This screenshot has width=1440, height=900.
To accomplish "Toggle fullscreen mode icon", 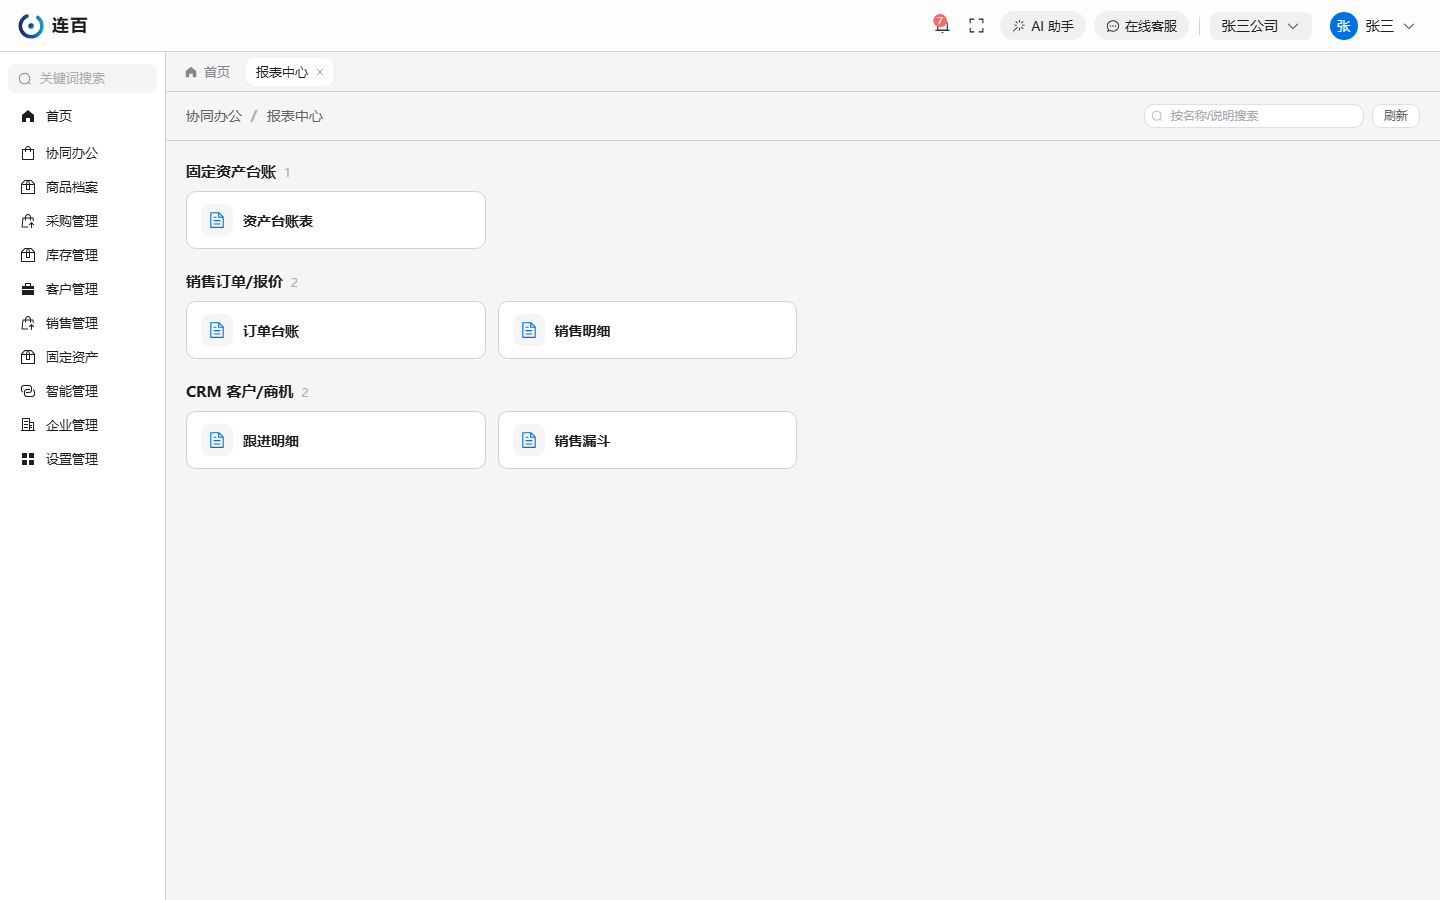I will pyautogui.click(x=977, y=26).
